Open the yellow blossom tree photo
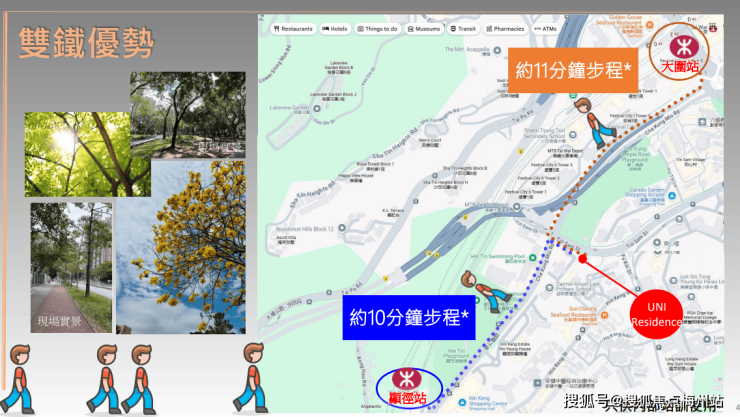Screen dimensions: 740x417 (x=181, y=247)
